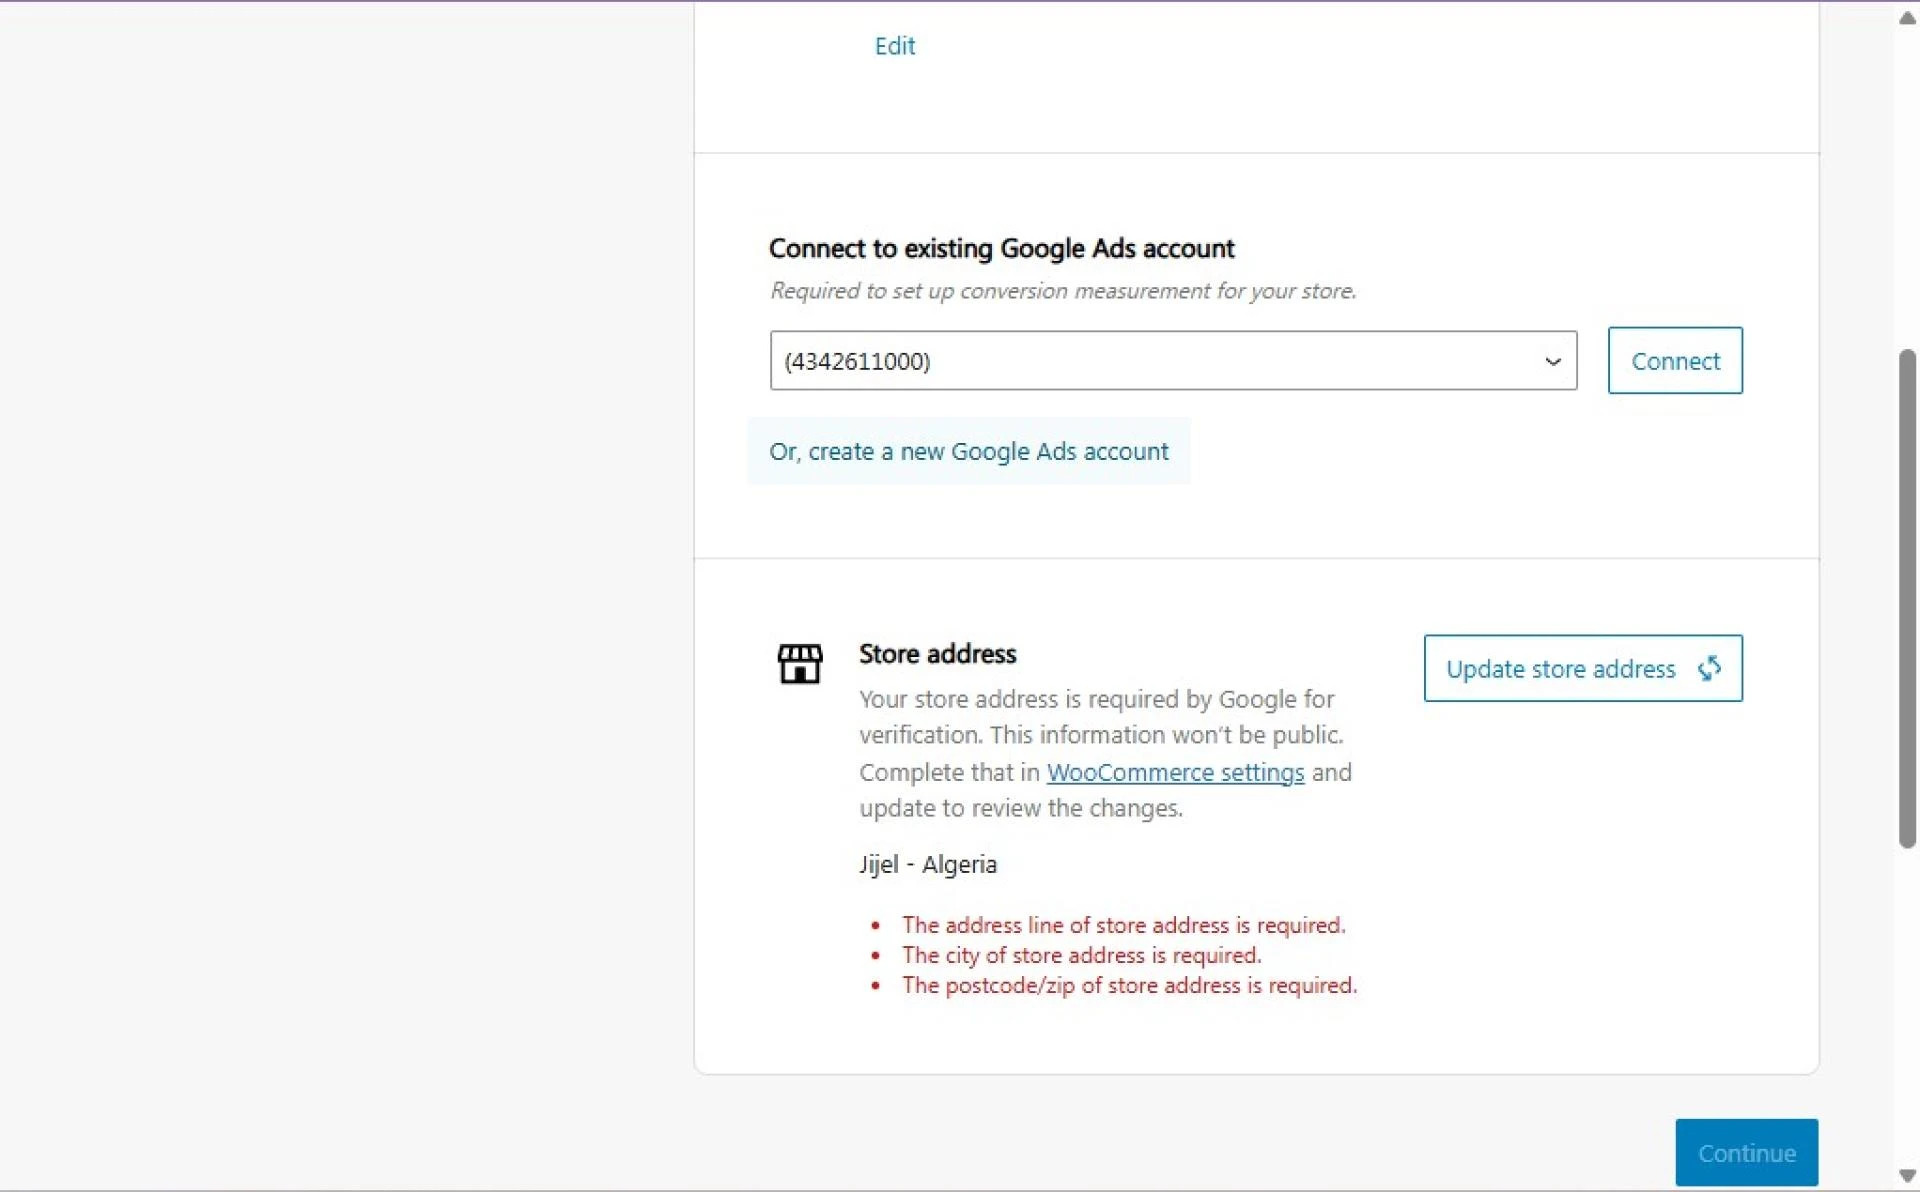
Task: Click the scrollbar up arrow
Action: click(1907, 18)
